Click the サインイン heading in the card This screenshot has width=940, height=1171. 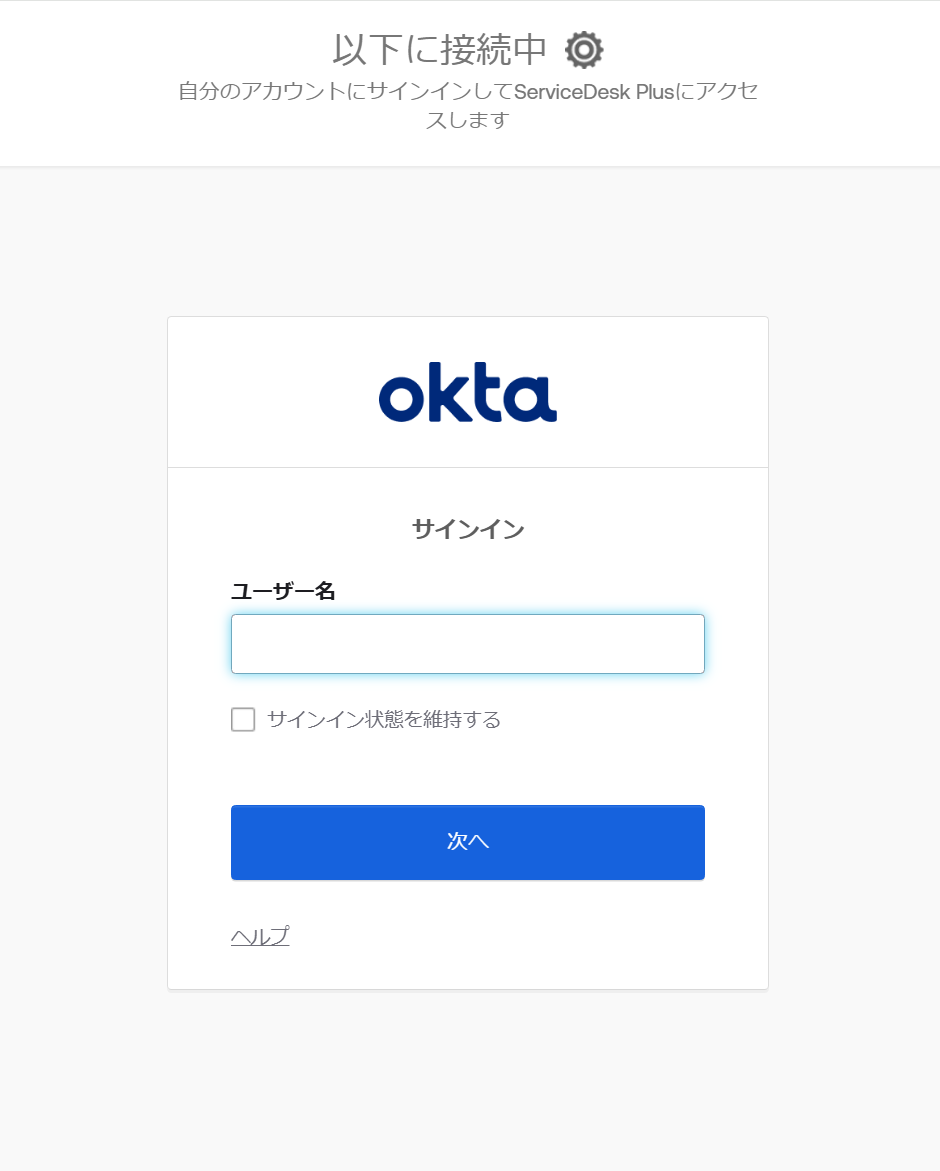click(467, 529)
